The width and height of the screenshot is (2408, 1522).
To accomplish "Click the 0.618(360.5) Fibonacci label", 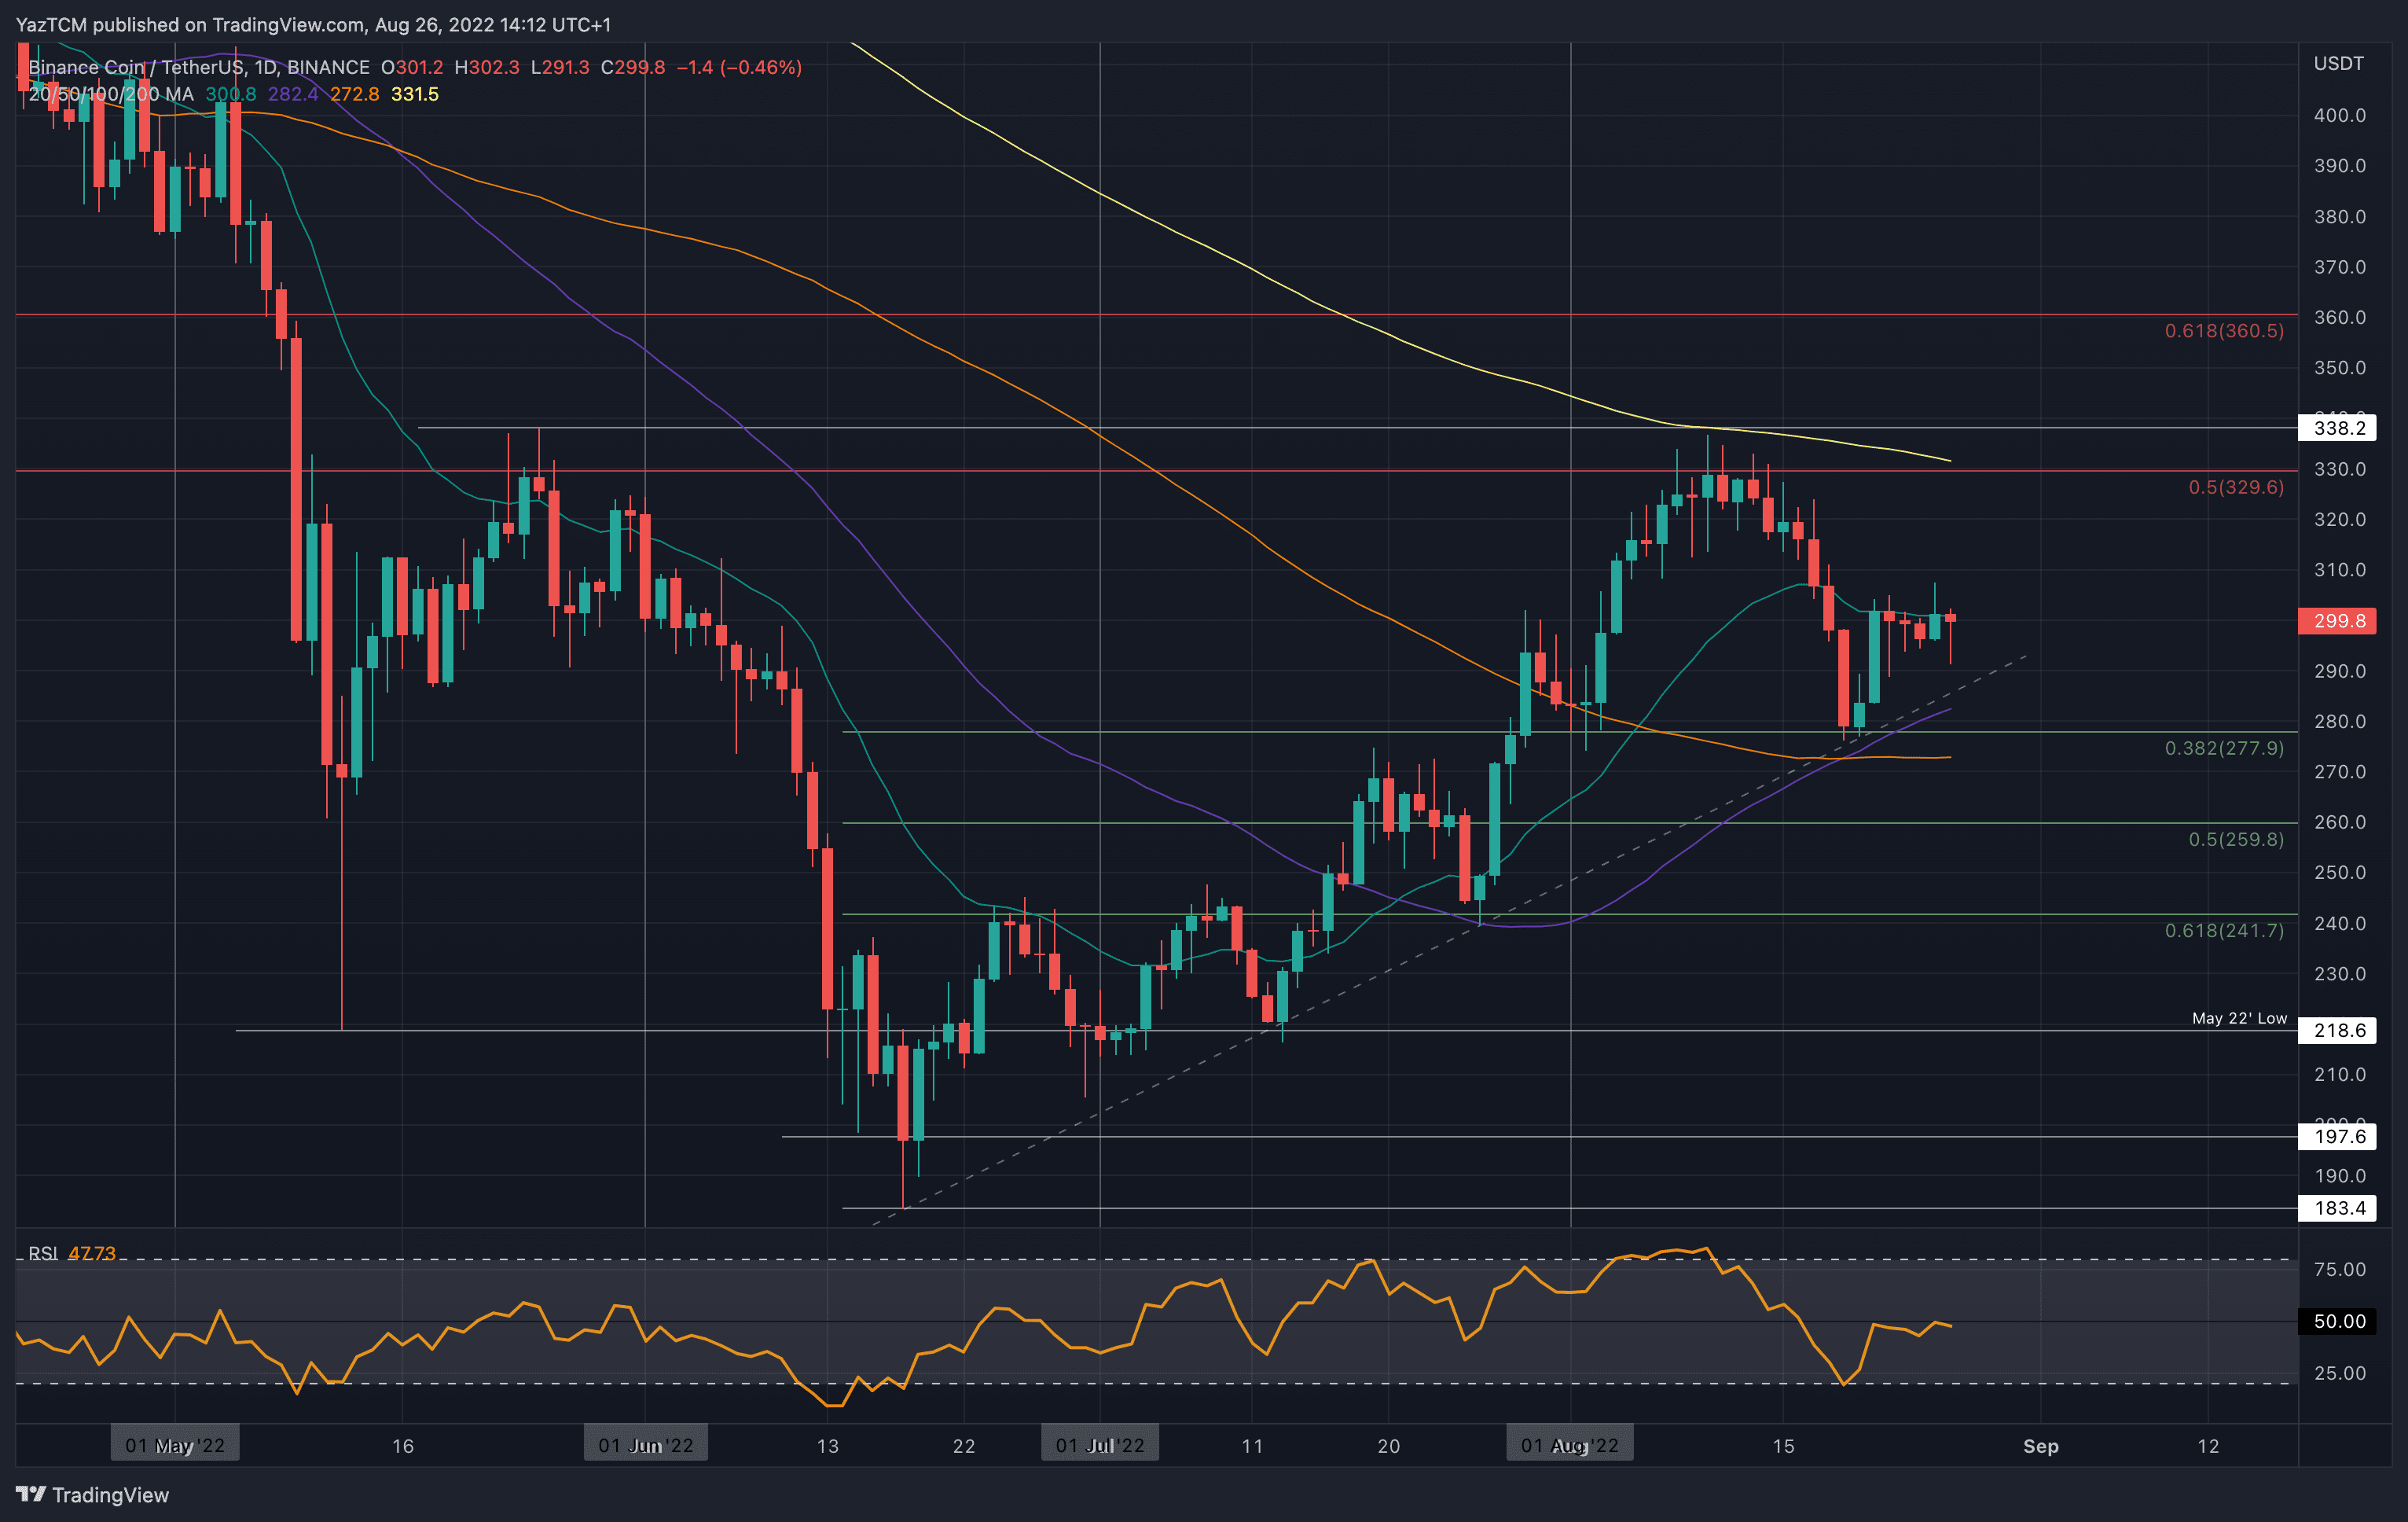I will point(2223,331).
